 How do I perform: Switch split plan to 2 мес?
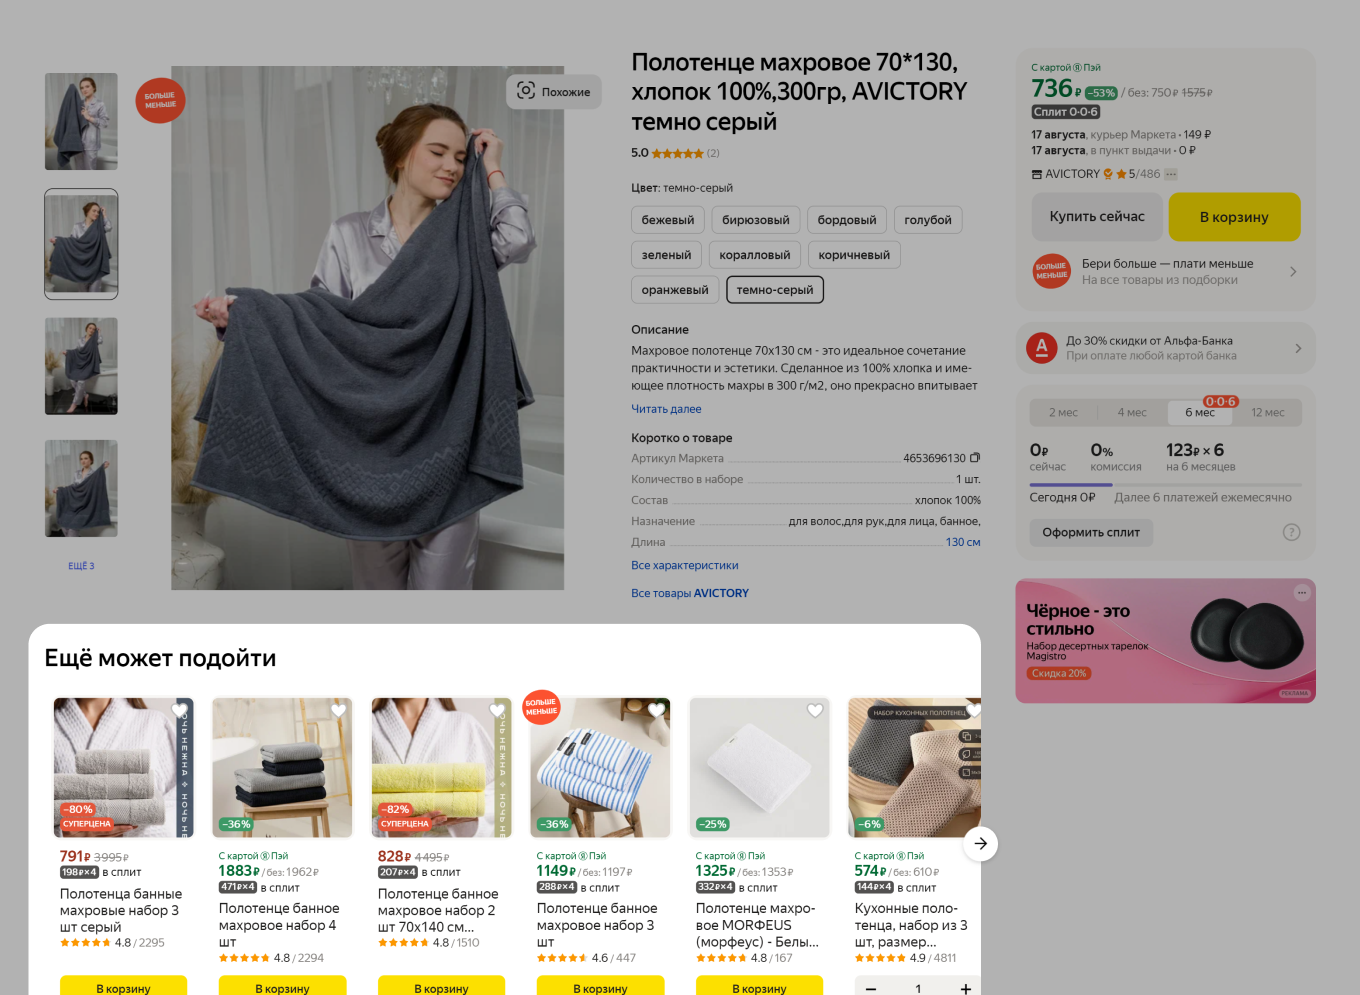[1063, 413]
